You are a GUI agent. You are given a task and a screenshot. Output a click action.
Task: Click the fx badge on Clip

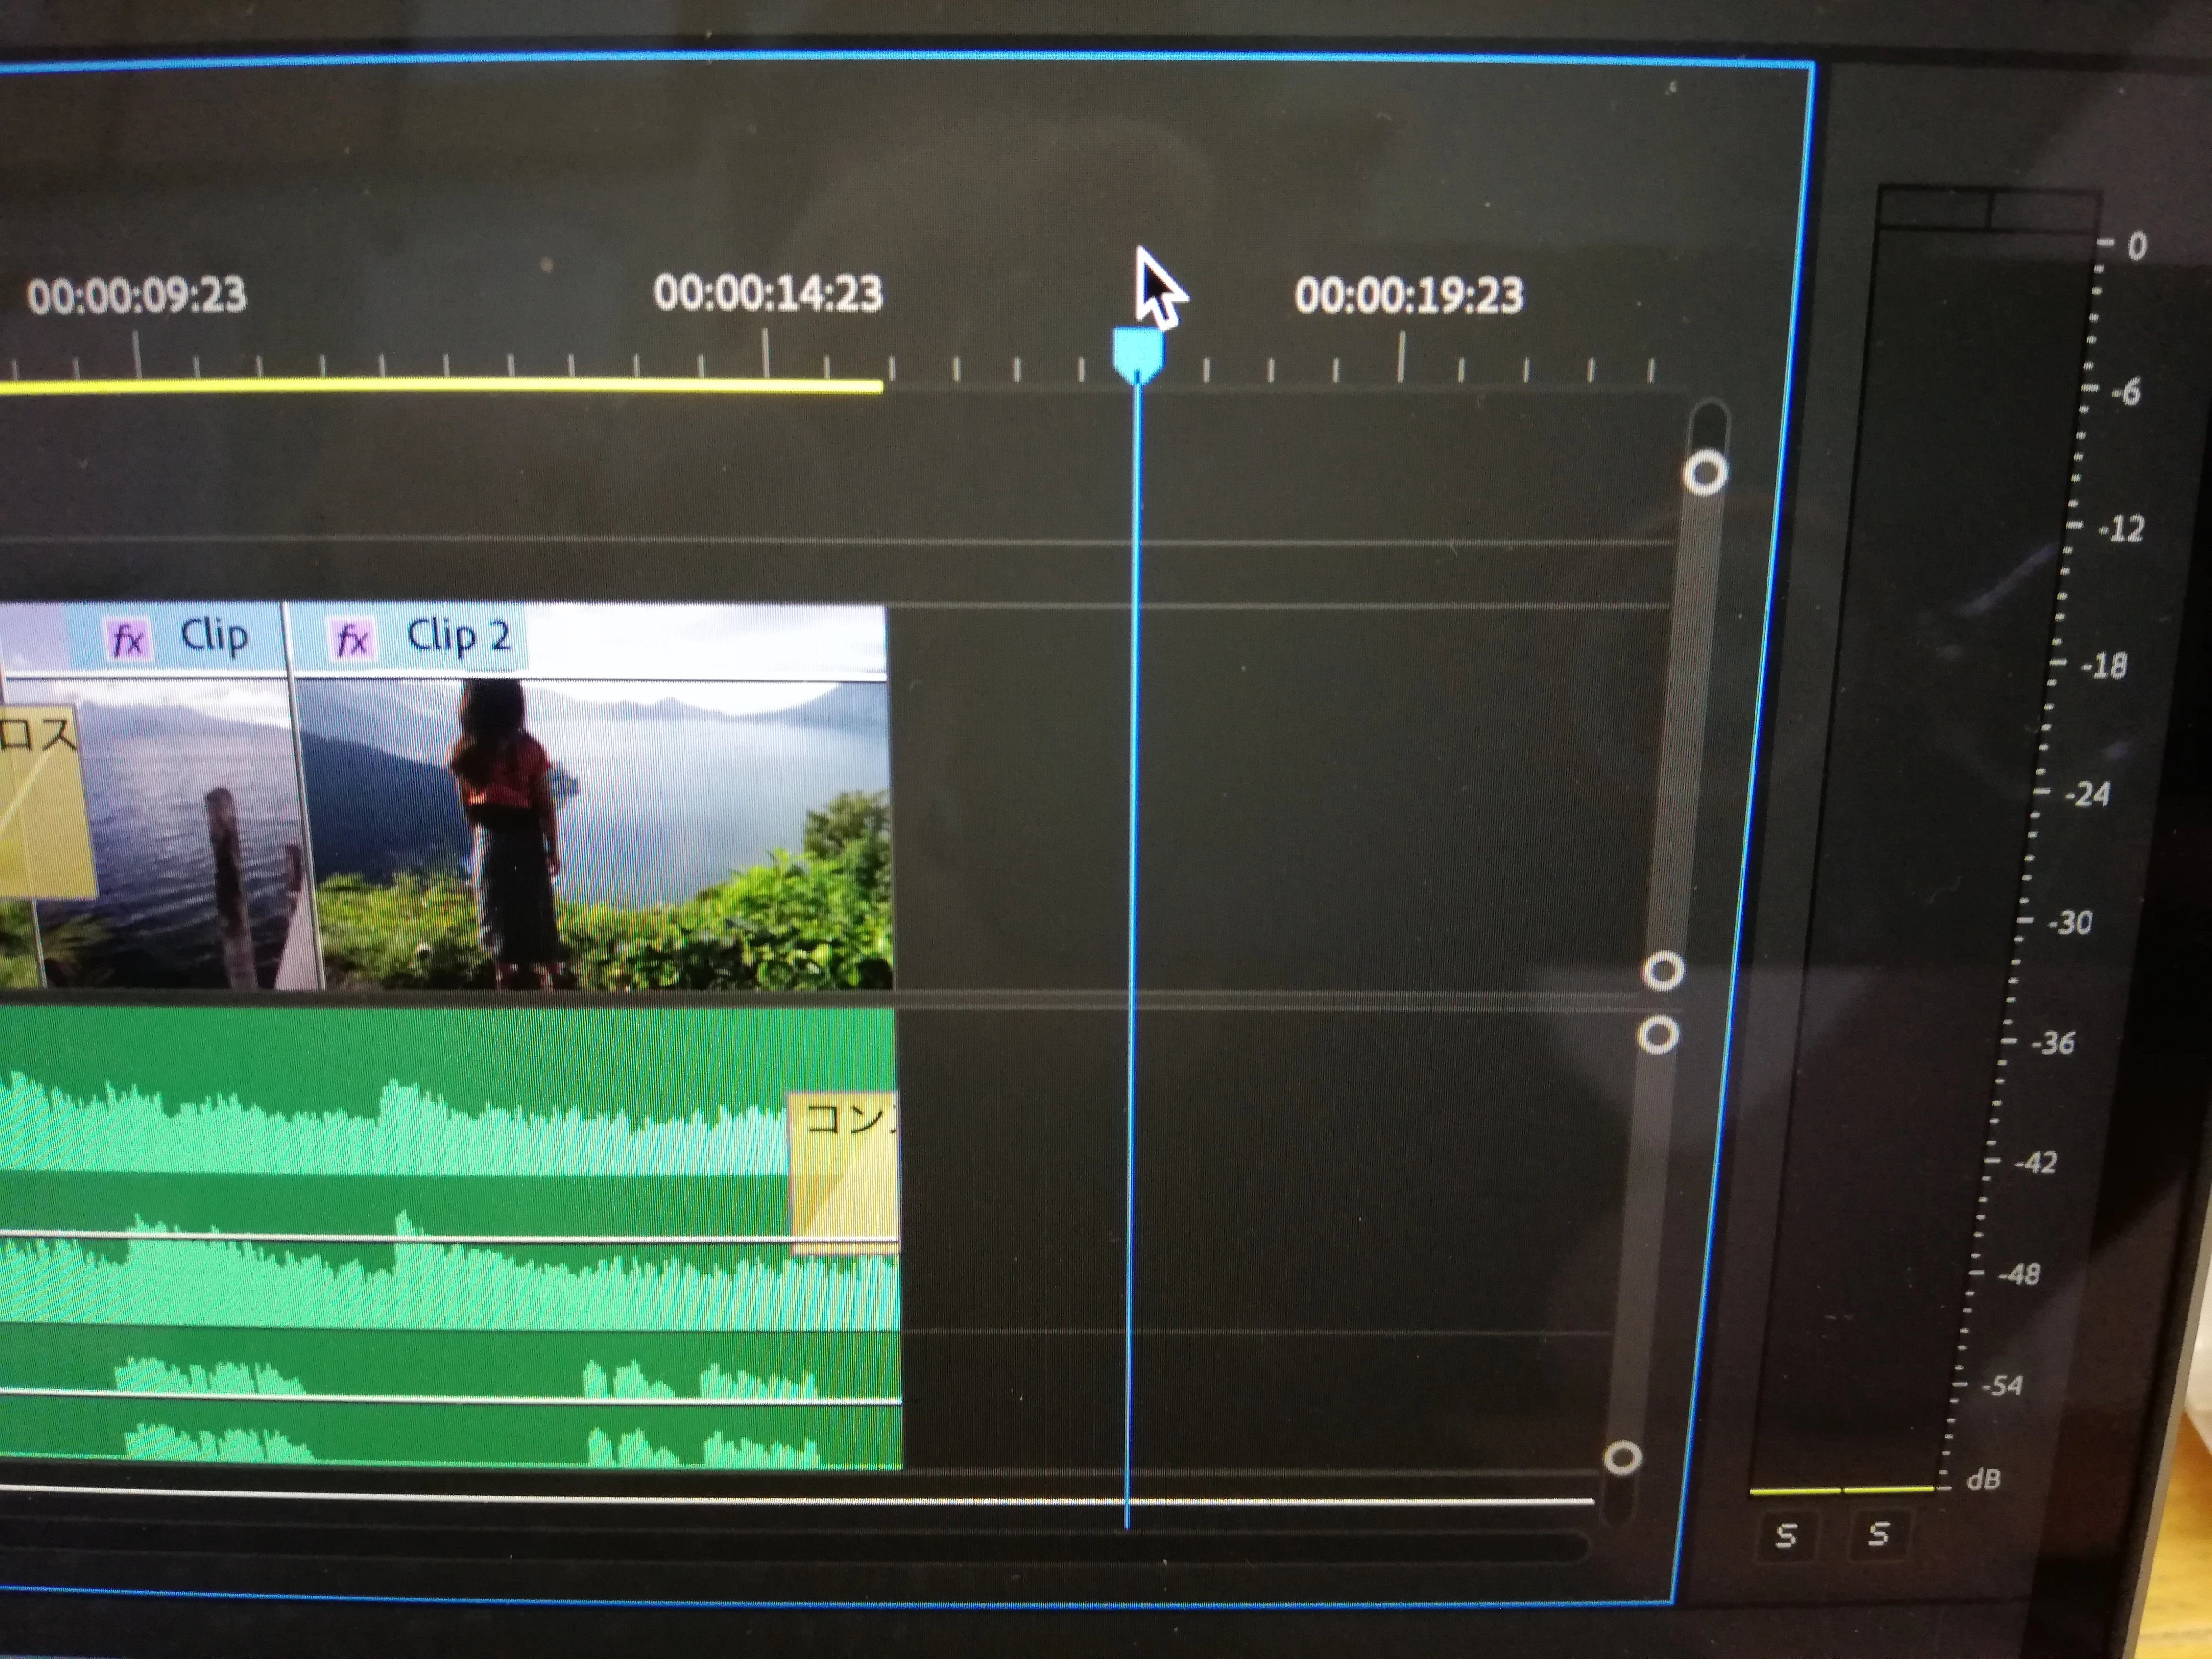coord(128,639)
